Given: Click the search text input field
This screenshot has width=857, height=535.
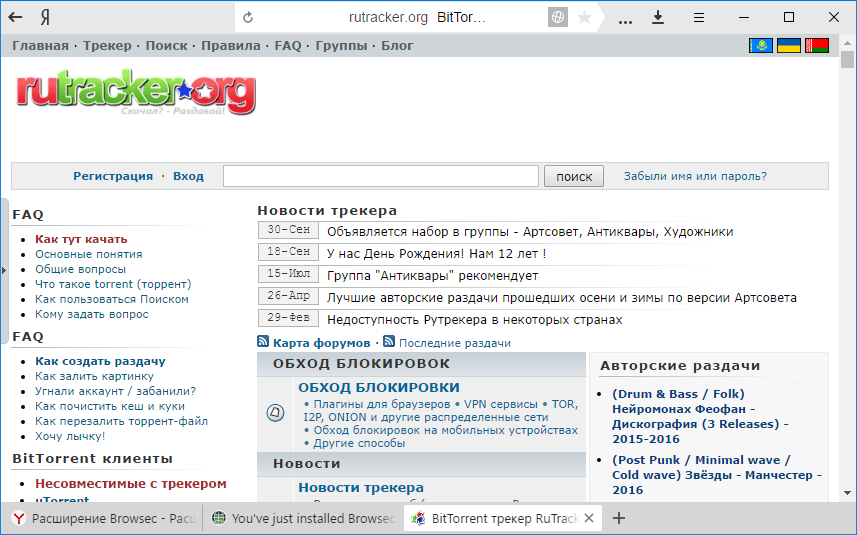Looking at the screenshot, I should (381, 176).
